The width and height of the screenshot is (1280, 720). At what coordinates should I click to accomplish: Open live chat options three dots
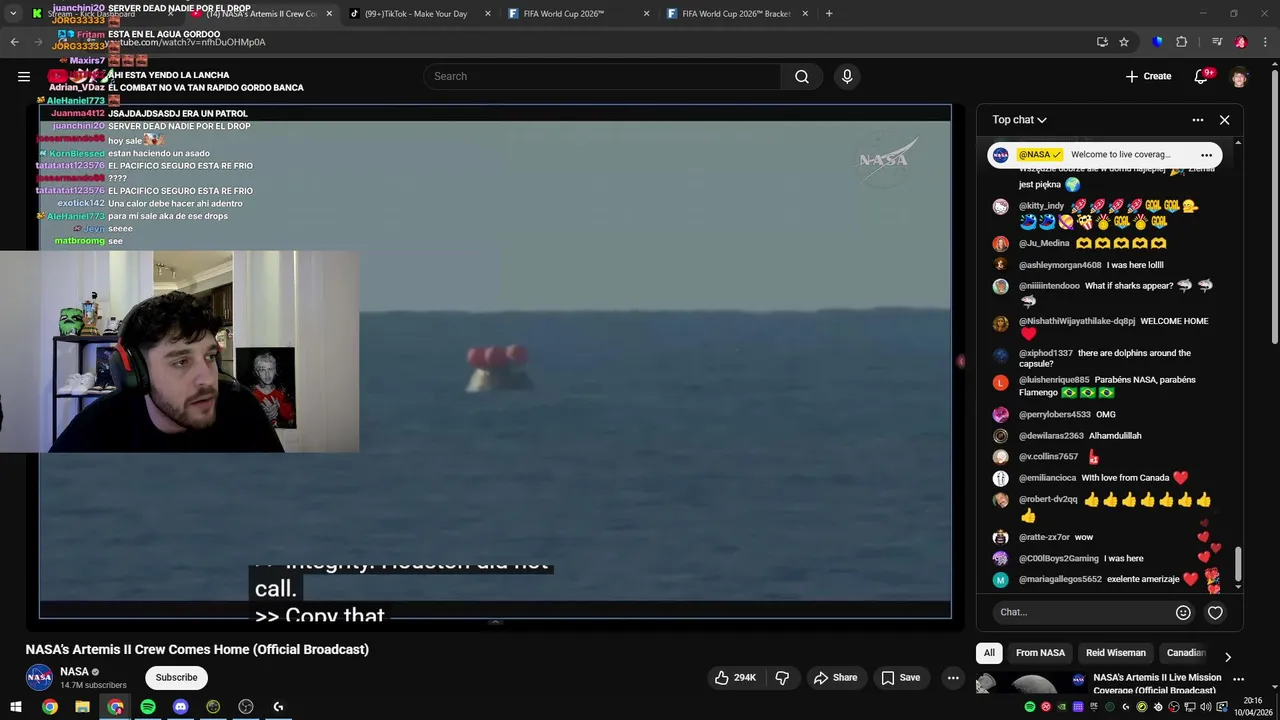pyautogui.click(x=1198, y=120)
